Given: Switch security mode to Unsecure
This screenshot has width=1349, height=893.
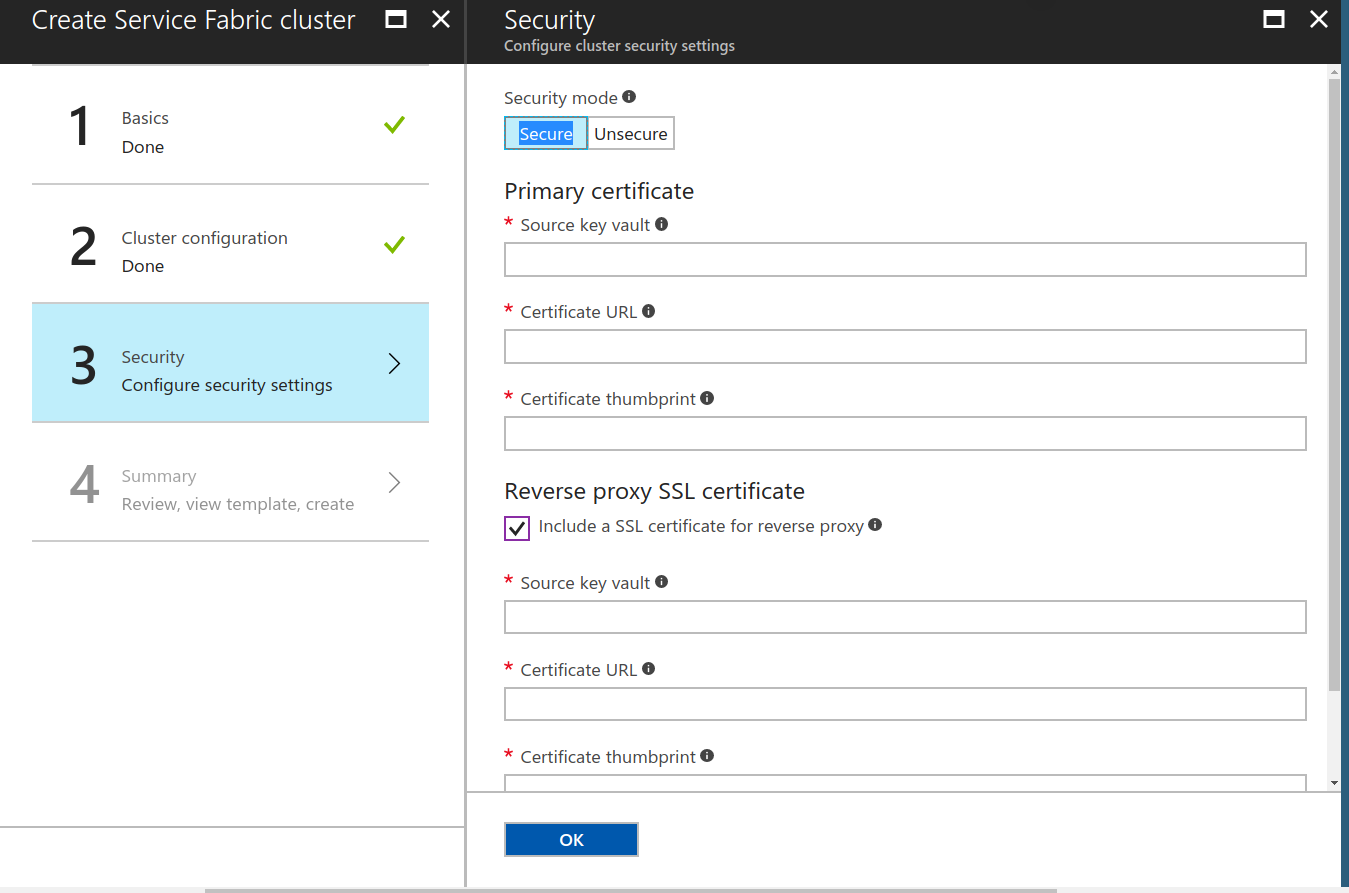Looking at the screenshot, I should [x=631, y=134].
